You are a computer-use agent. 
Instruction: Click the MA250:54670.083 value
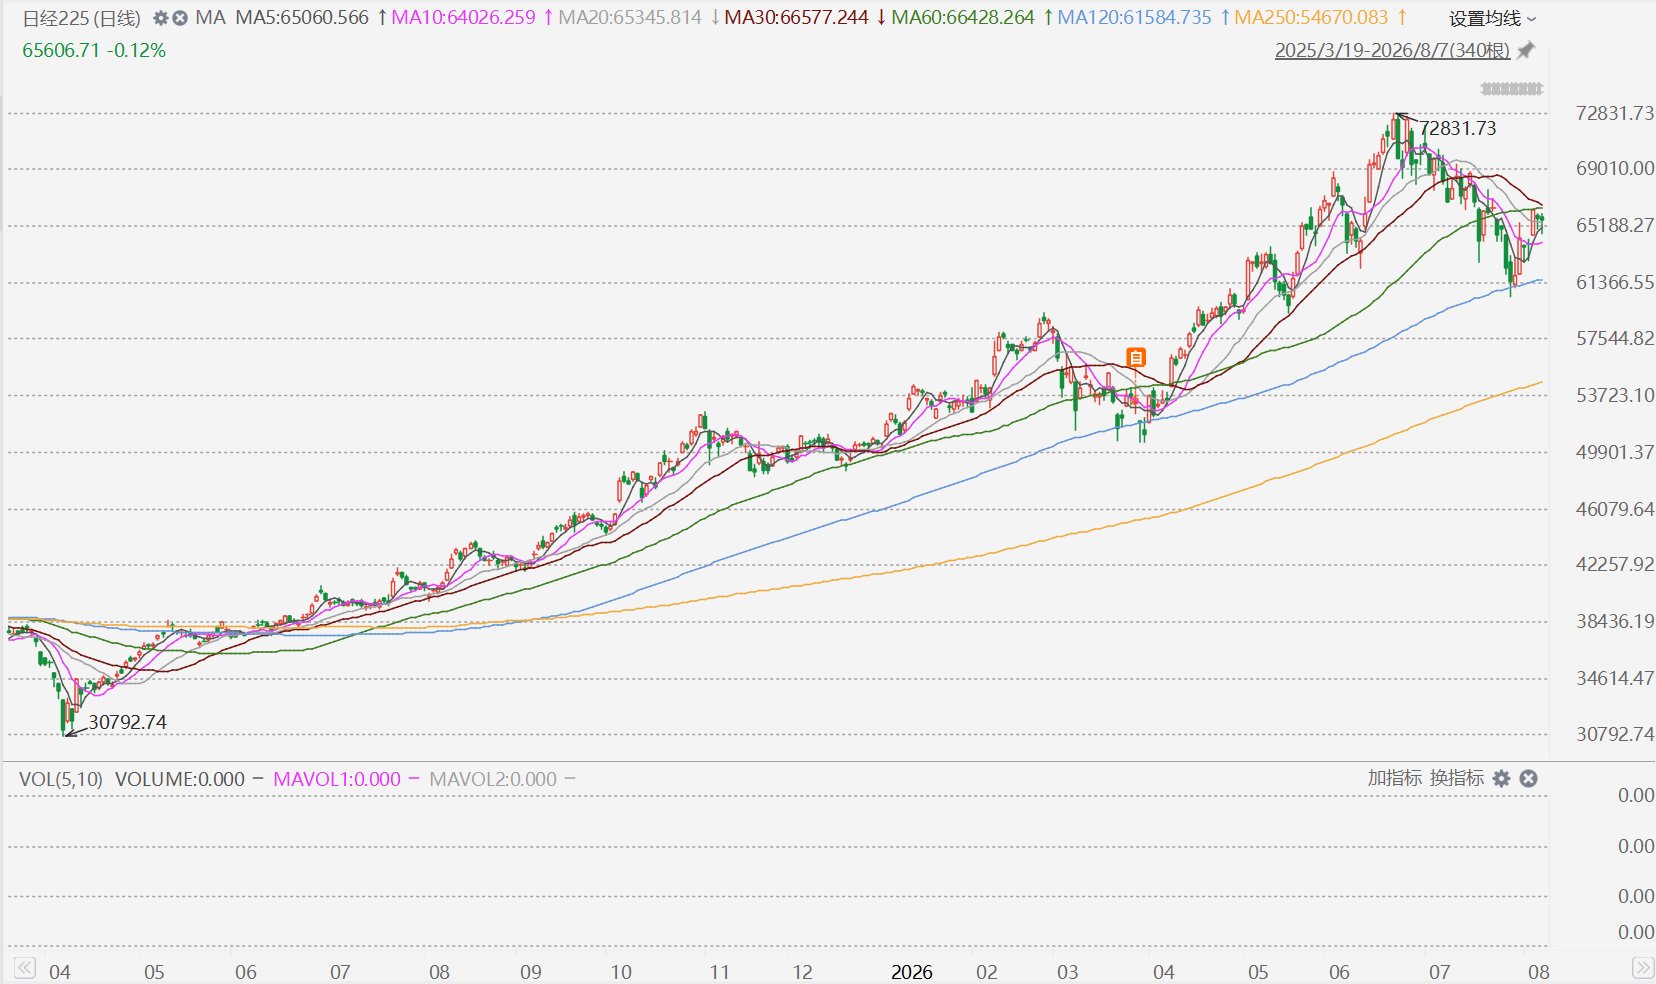click(x=1311, y=18)
